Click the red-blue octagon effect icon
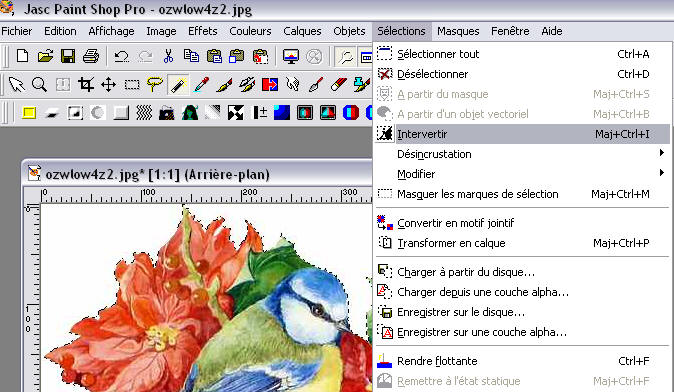 coord(351,113)
